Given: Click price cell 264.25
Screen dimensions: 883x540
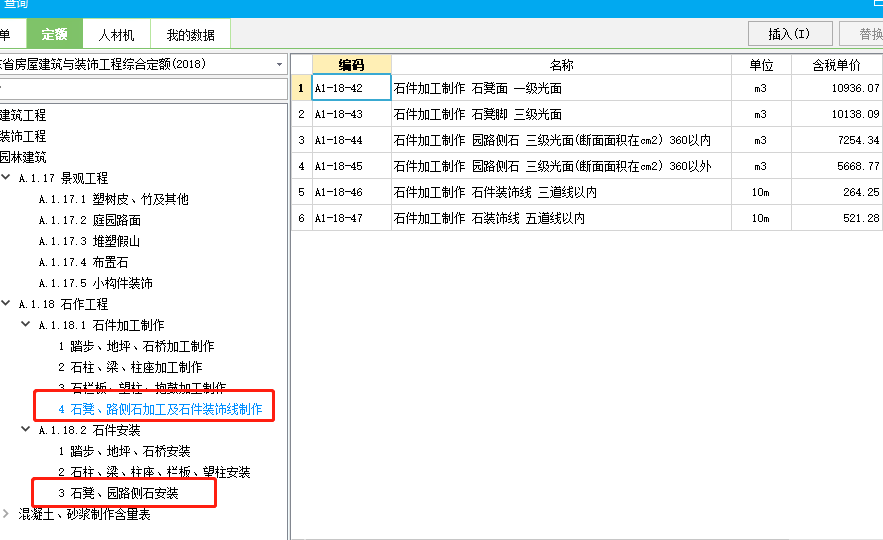Looking at the screenshot, I should 837,192.
